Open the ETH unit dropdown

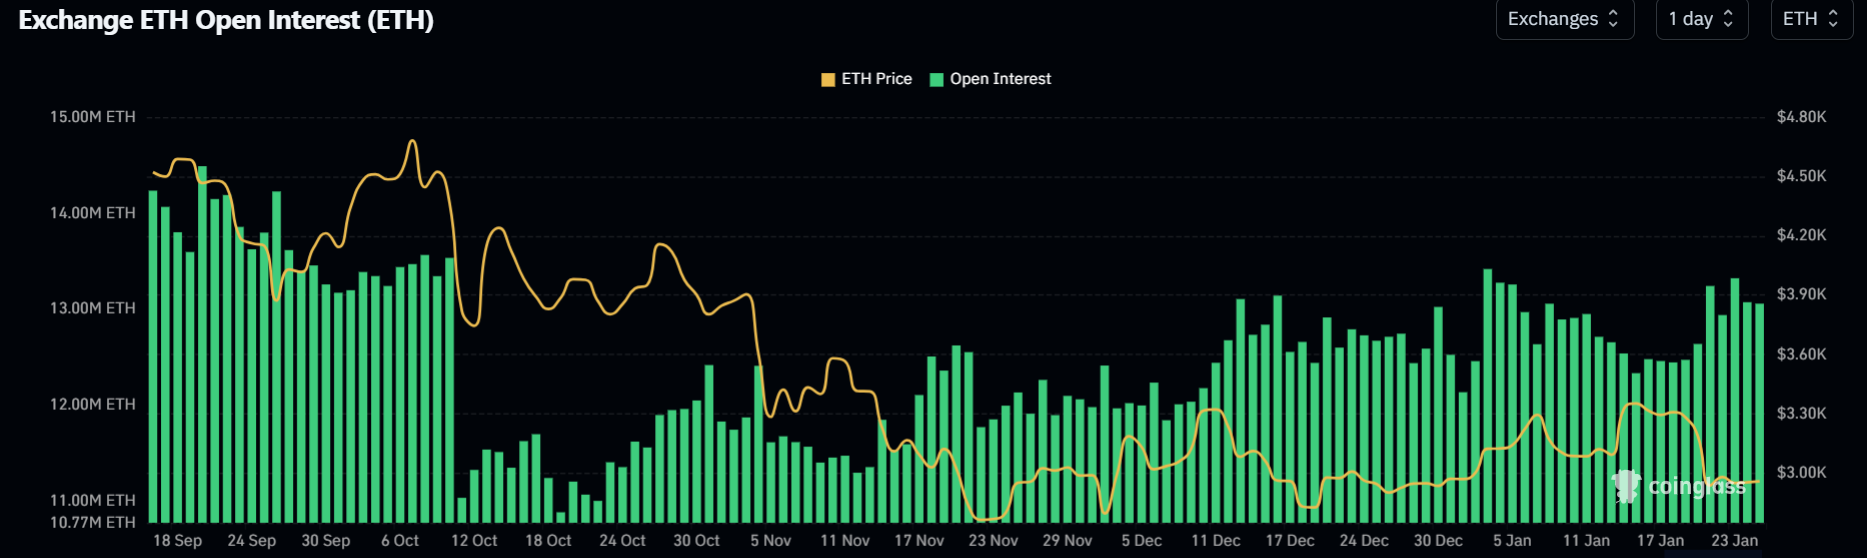[x=1811, y=19]
